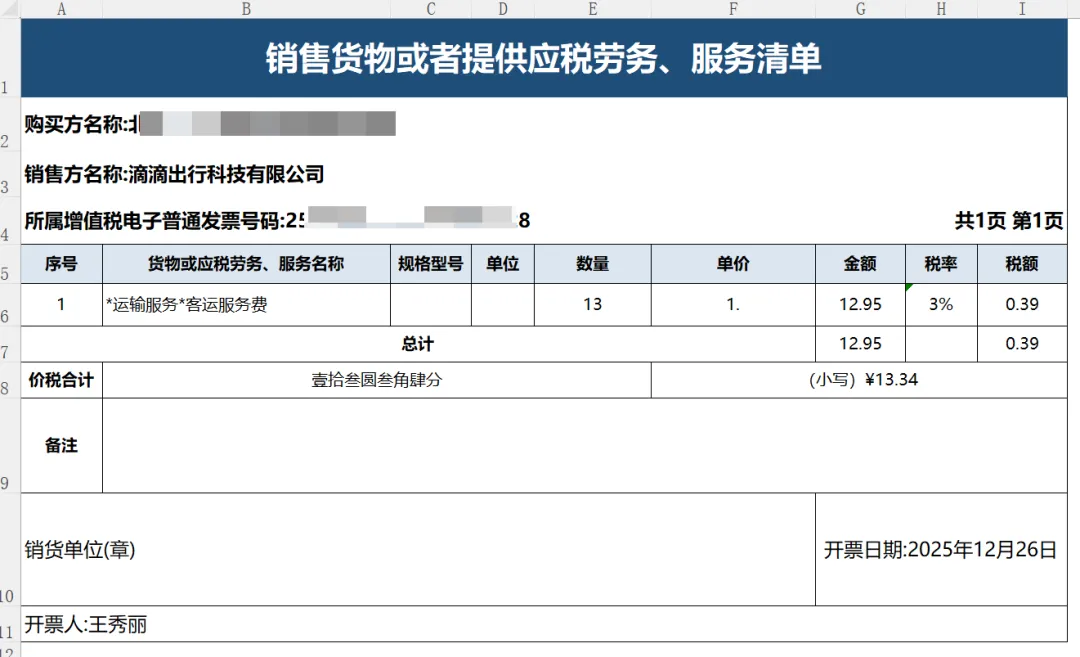Select row 3 header
The width and height of the screenshot is (1080, 657).
(x=10, y=175)
